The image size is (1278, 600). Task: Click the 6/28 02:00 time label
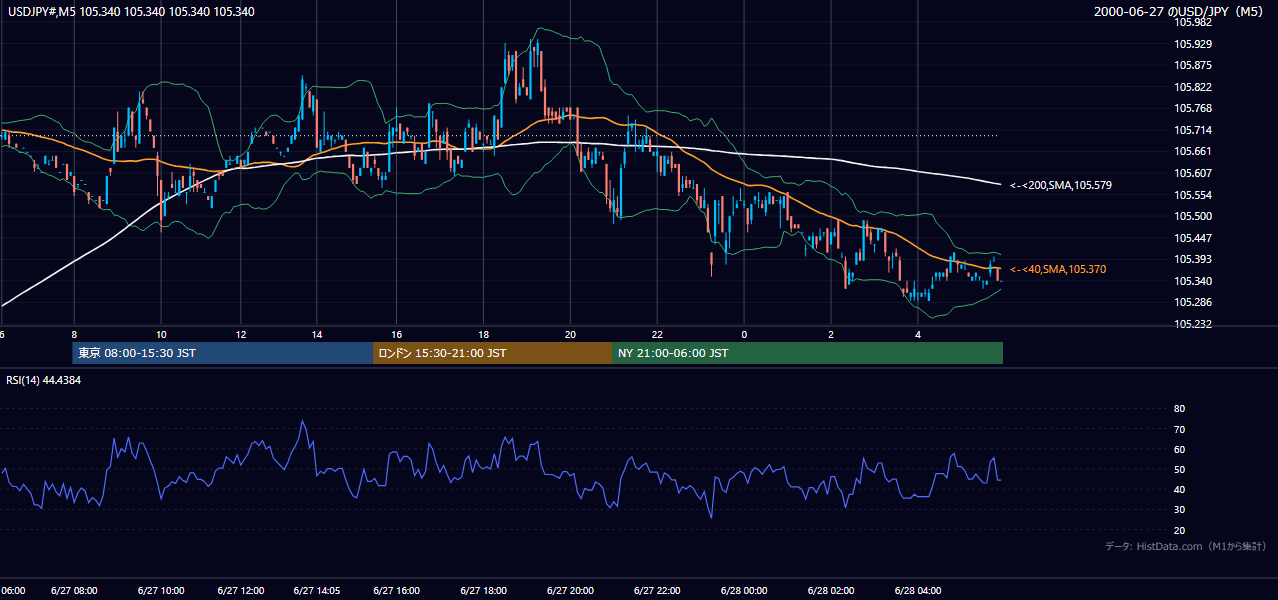pos(831,591)
